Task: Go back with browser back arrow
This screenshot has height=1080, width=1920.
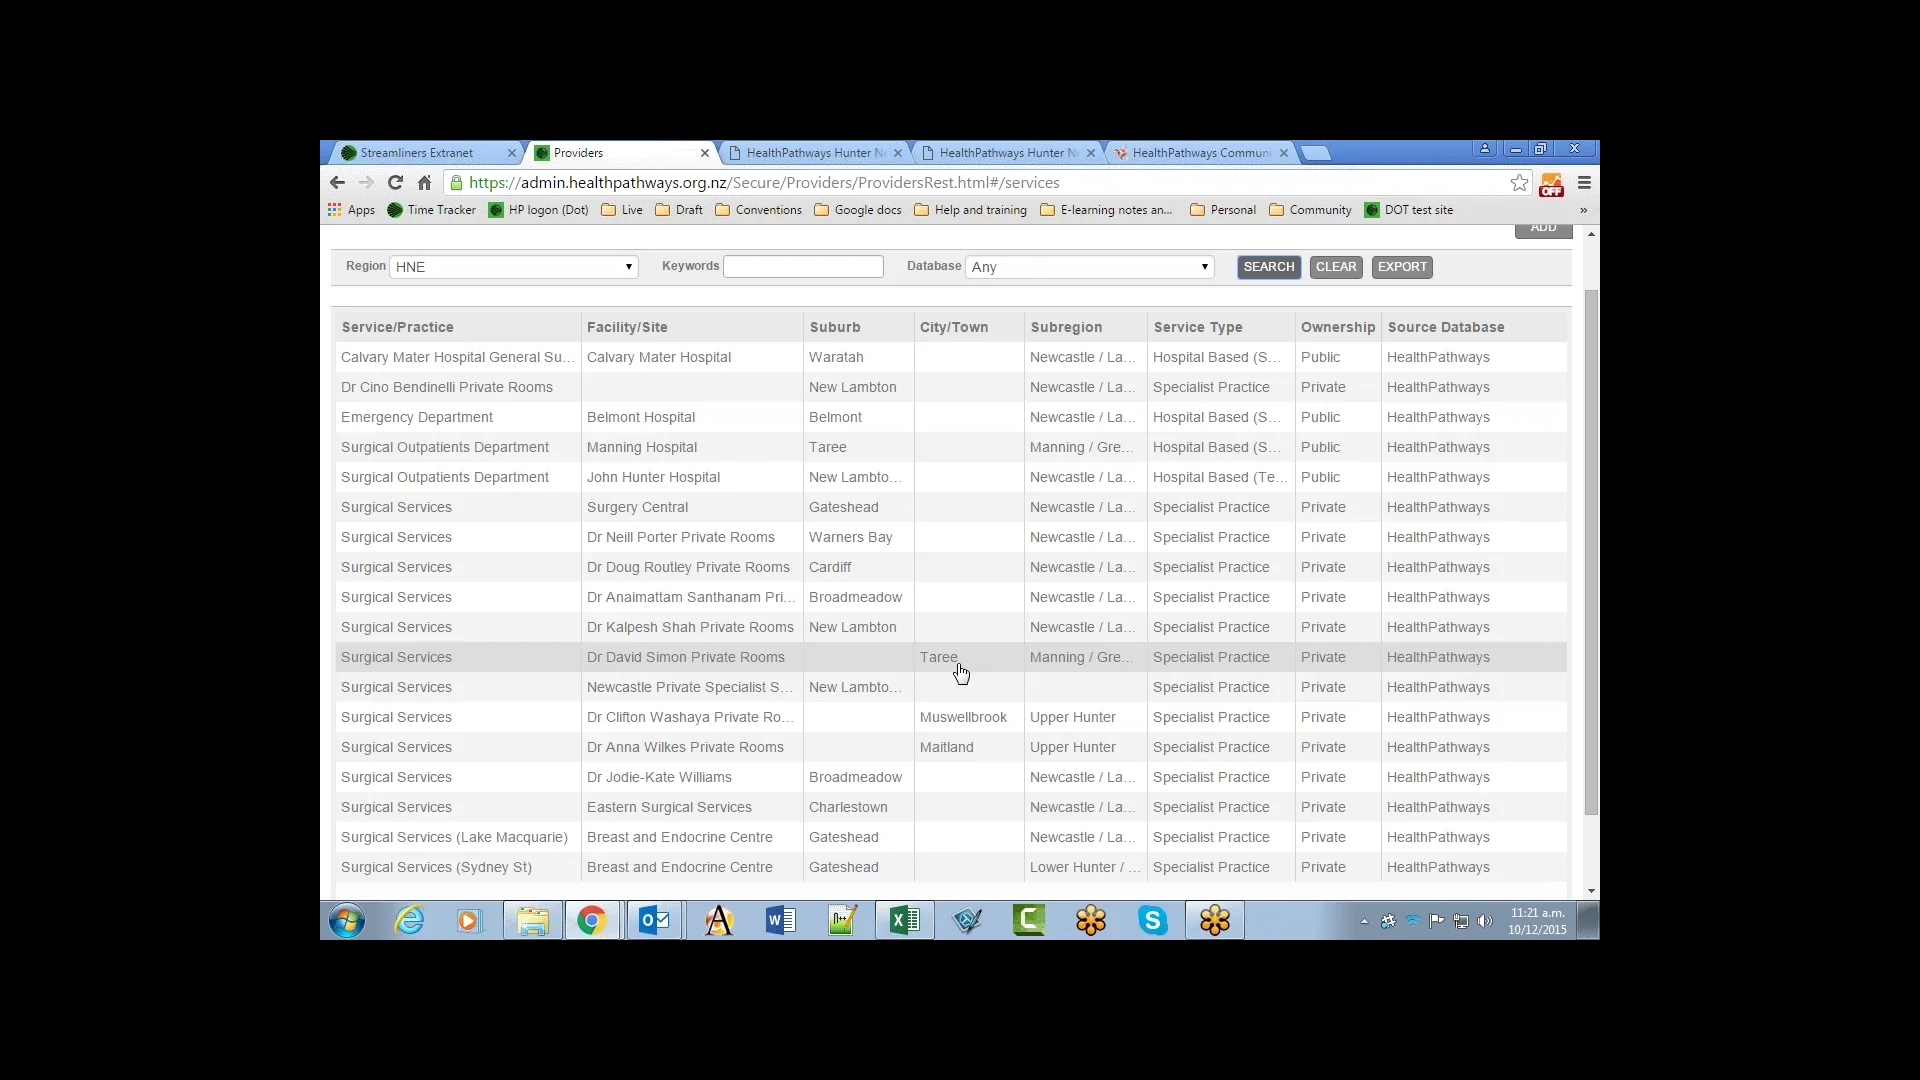Action: pos(337,183)
